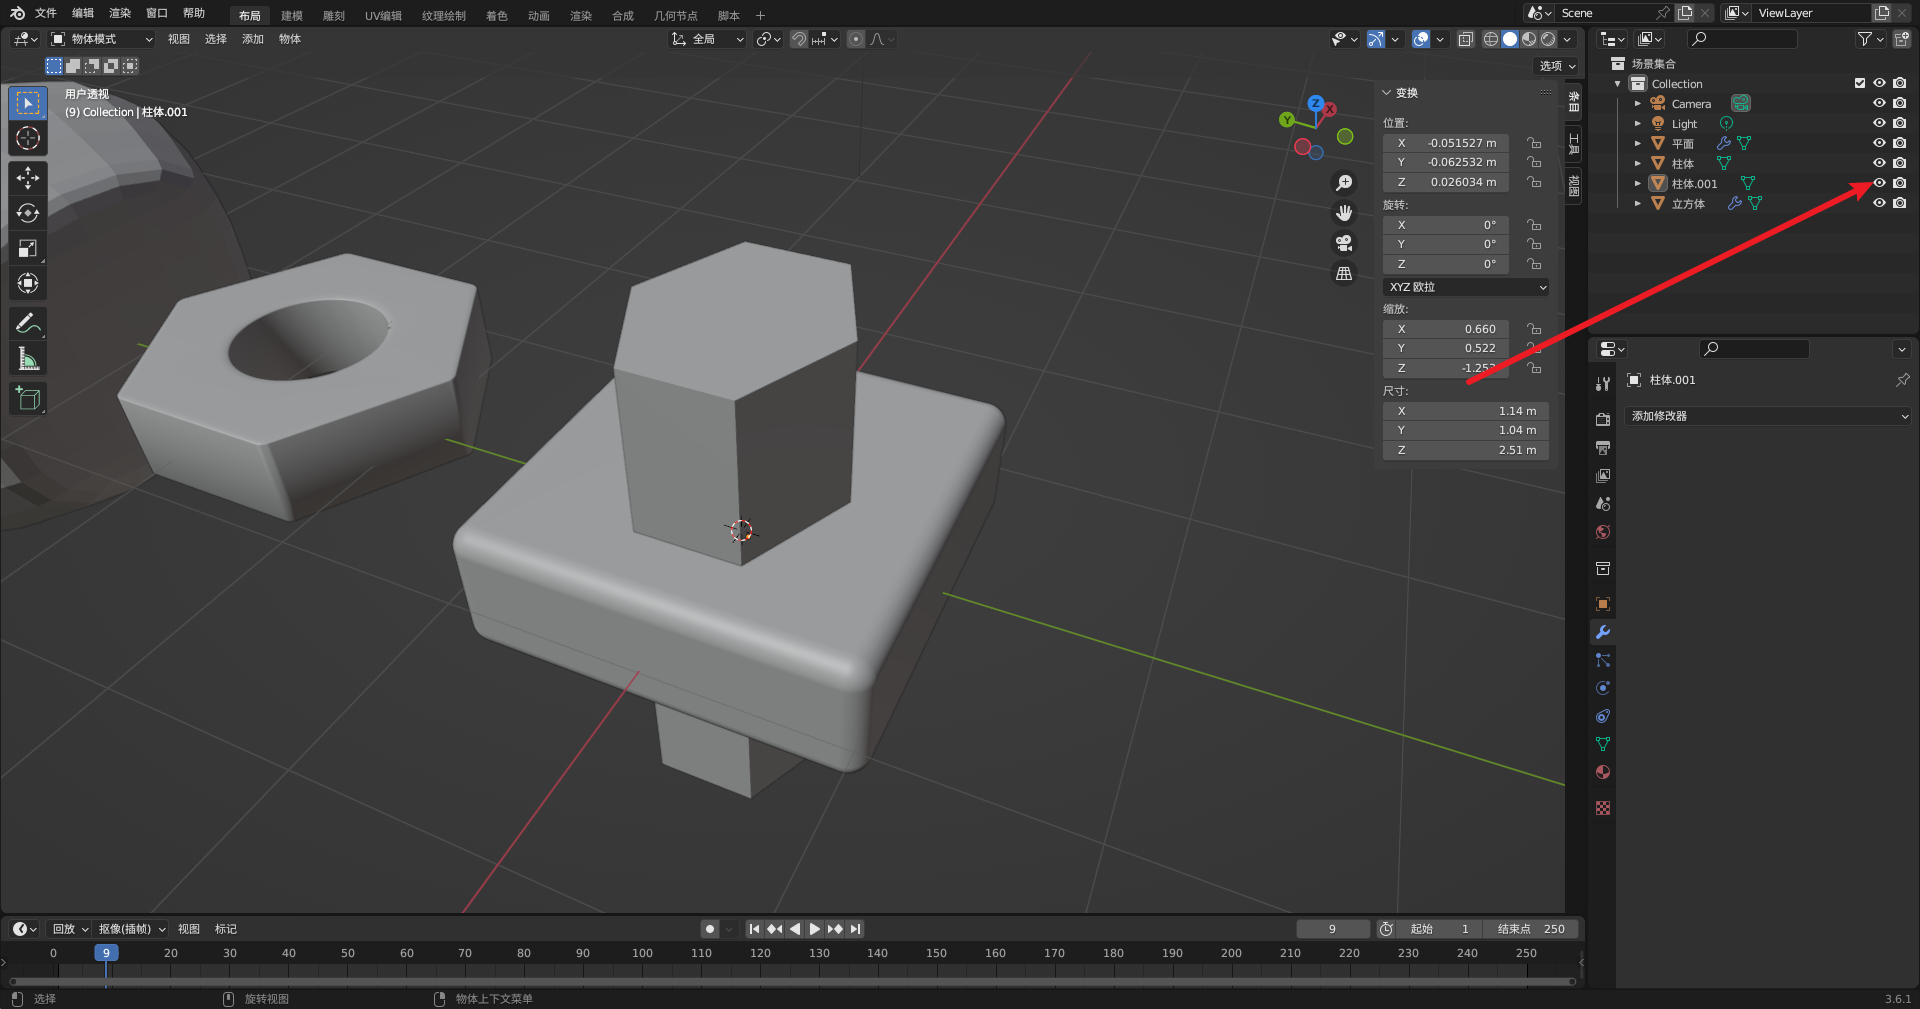Open the Render properties tab

pos(1603,420)
